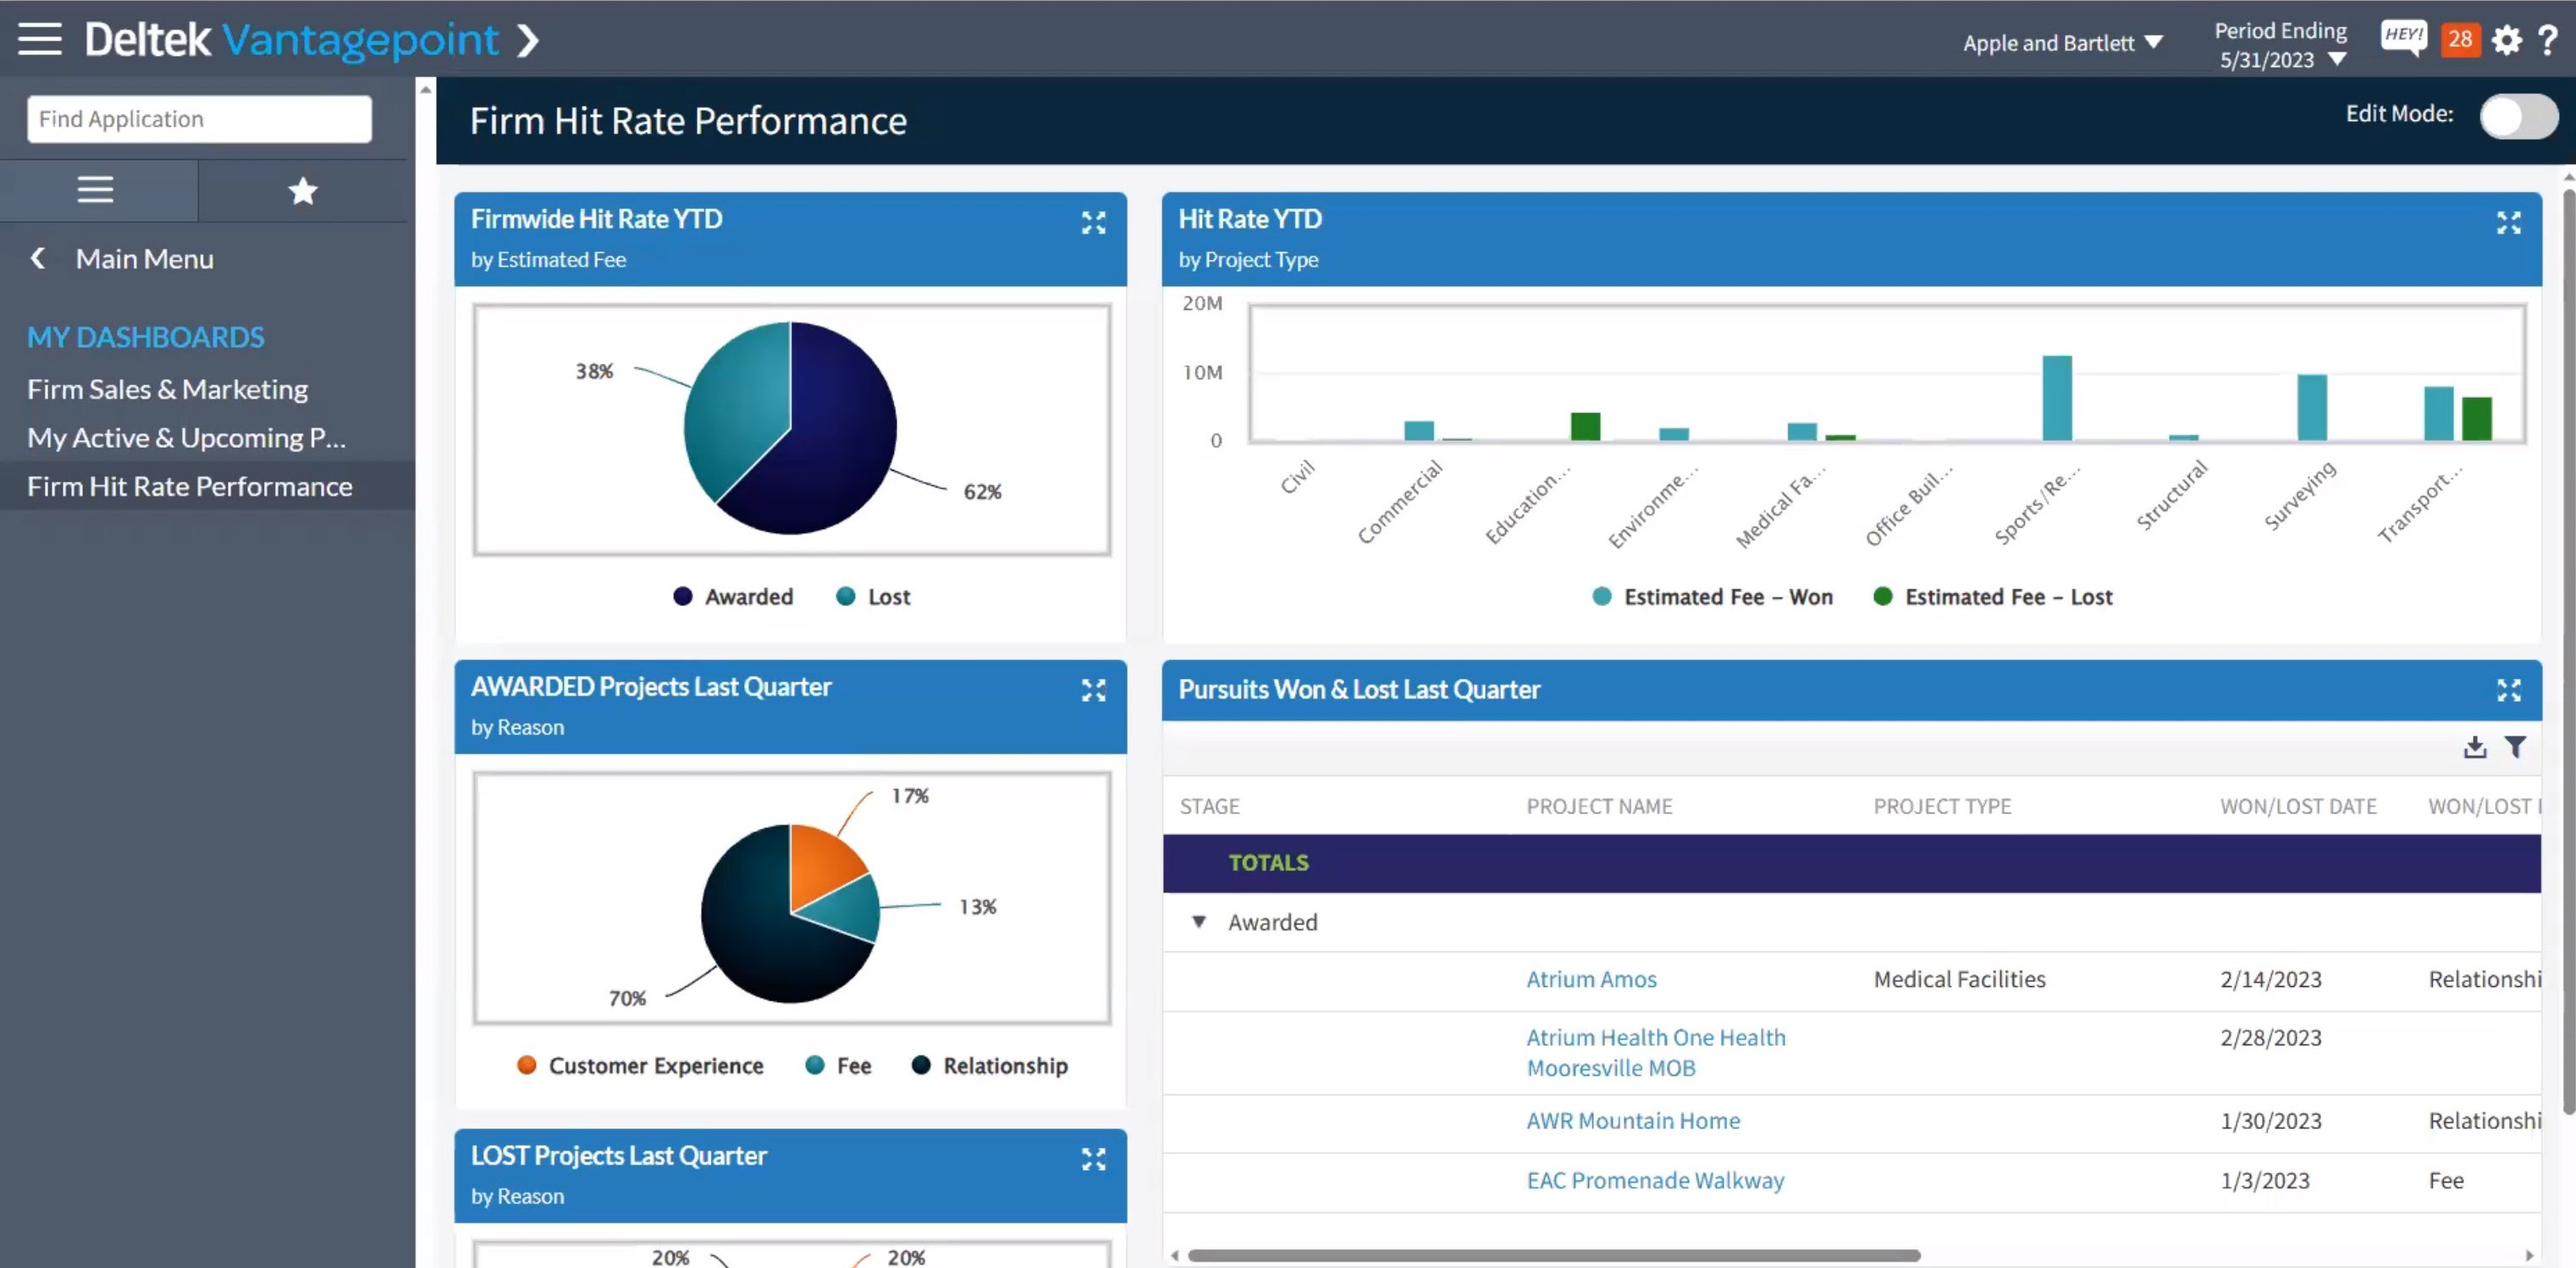Image resolution: width=2576 pixels, height=1268 pixels.
Task: Open help with the question mark icon
Action: click(2550, 40)
